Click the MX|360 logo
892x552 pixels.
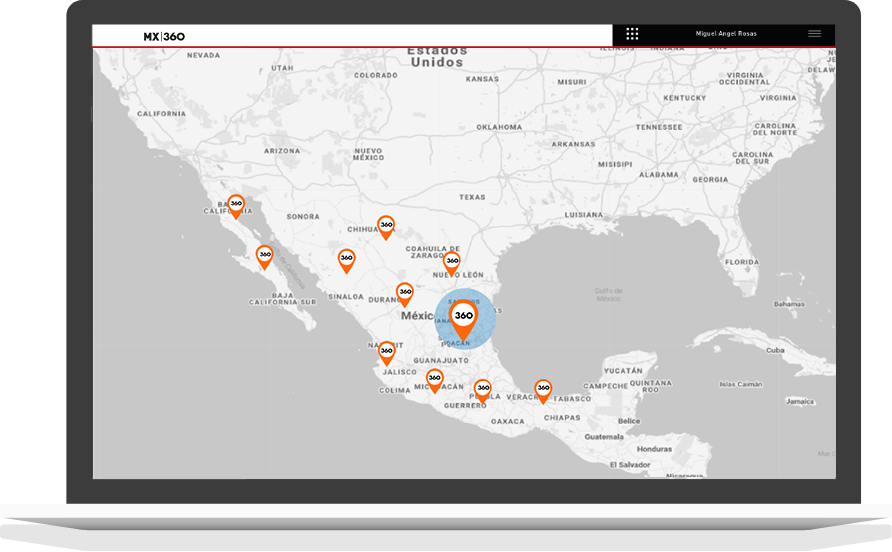[164, 36]
